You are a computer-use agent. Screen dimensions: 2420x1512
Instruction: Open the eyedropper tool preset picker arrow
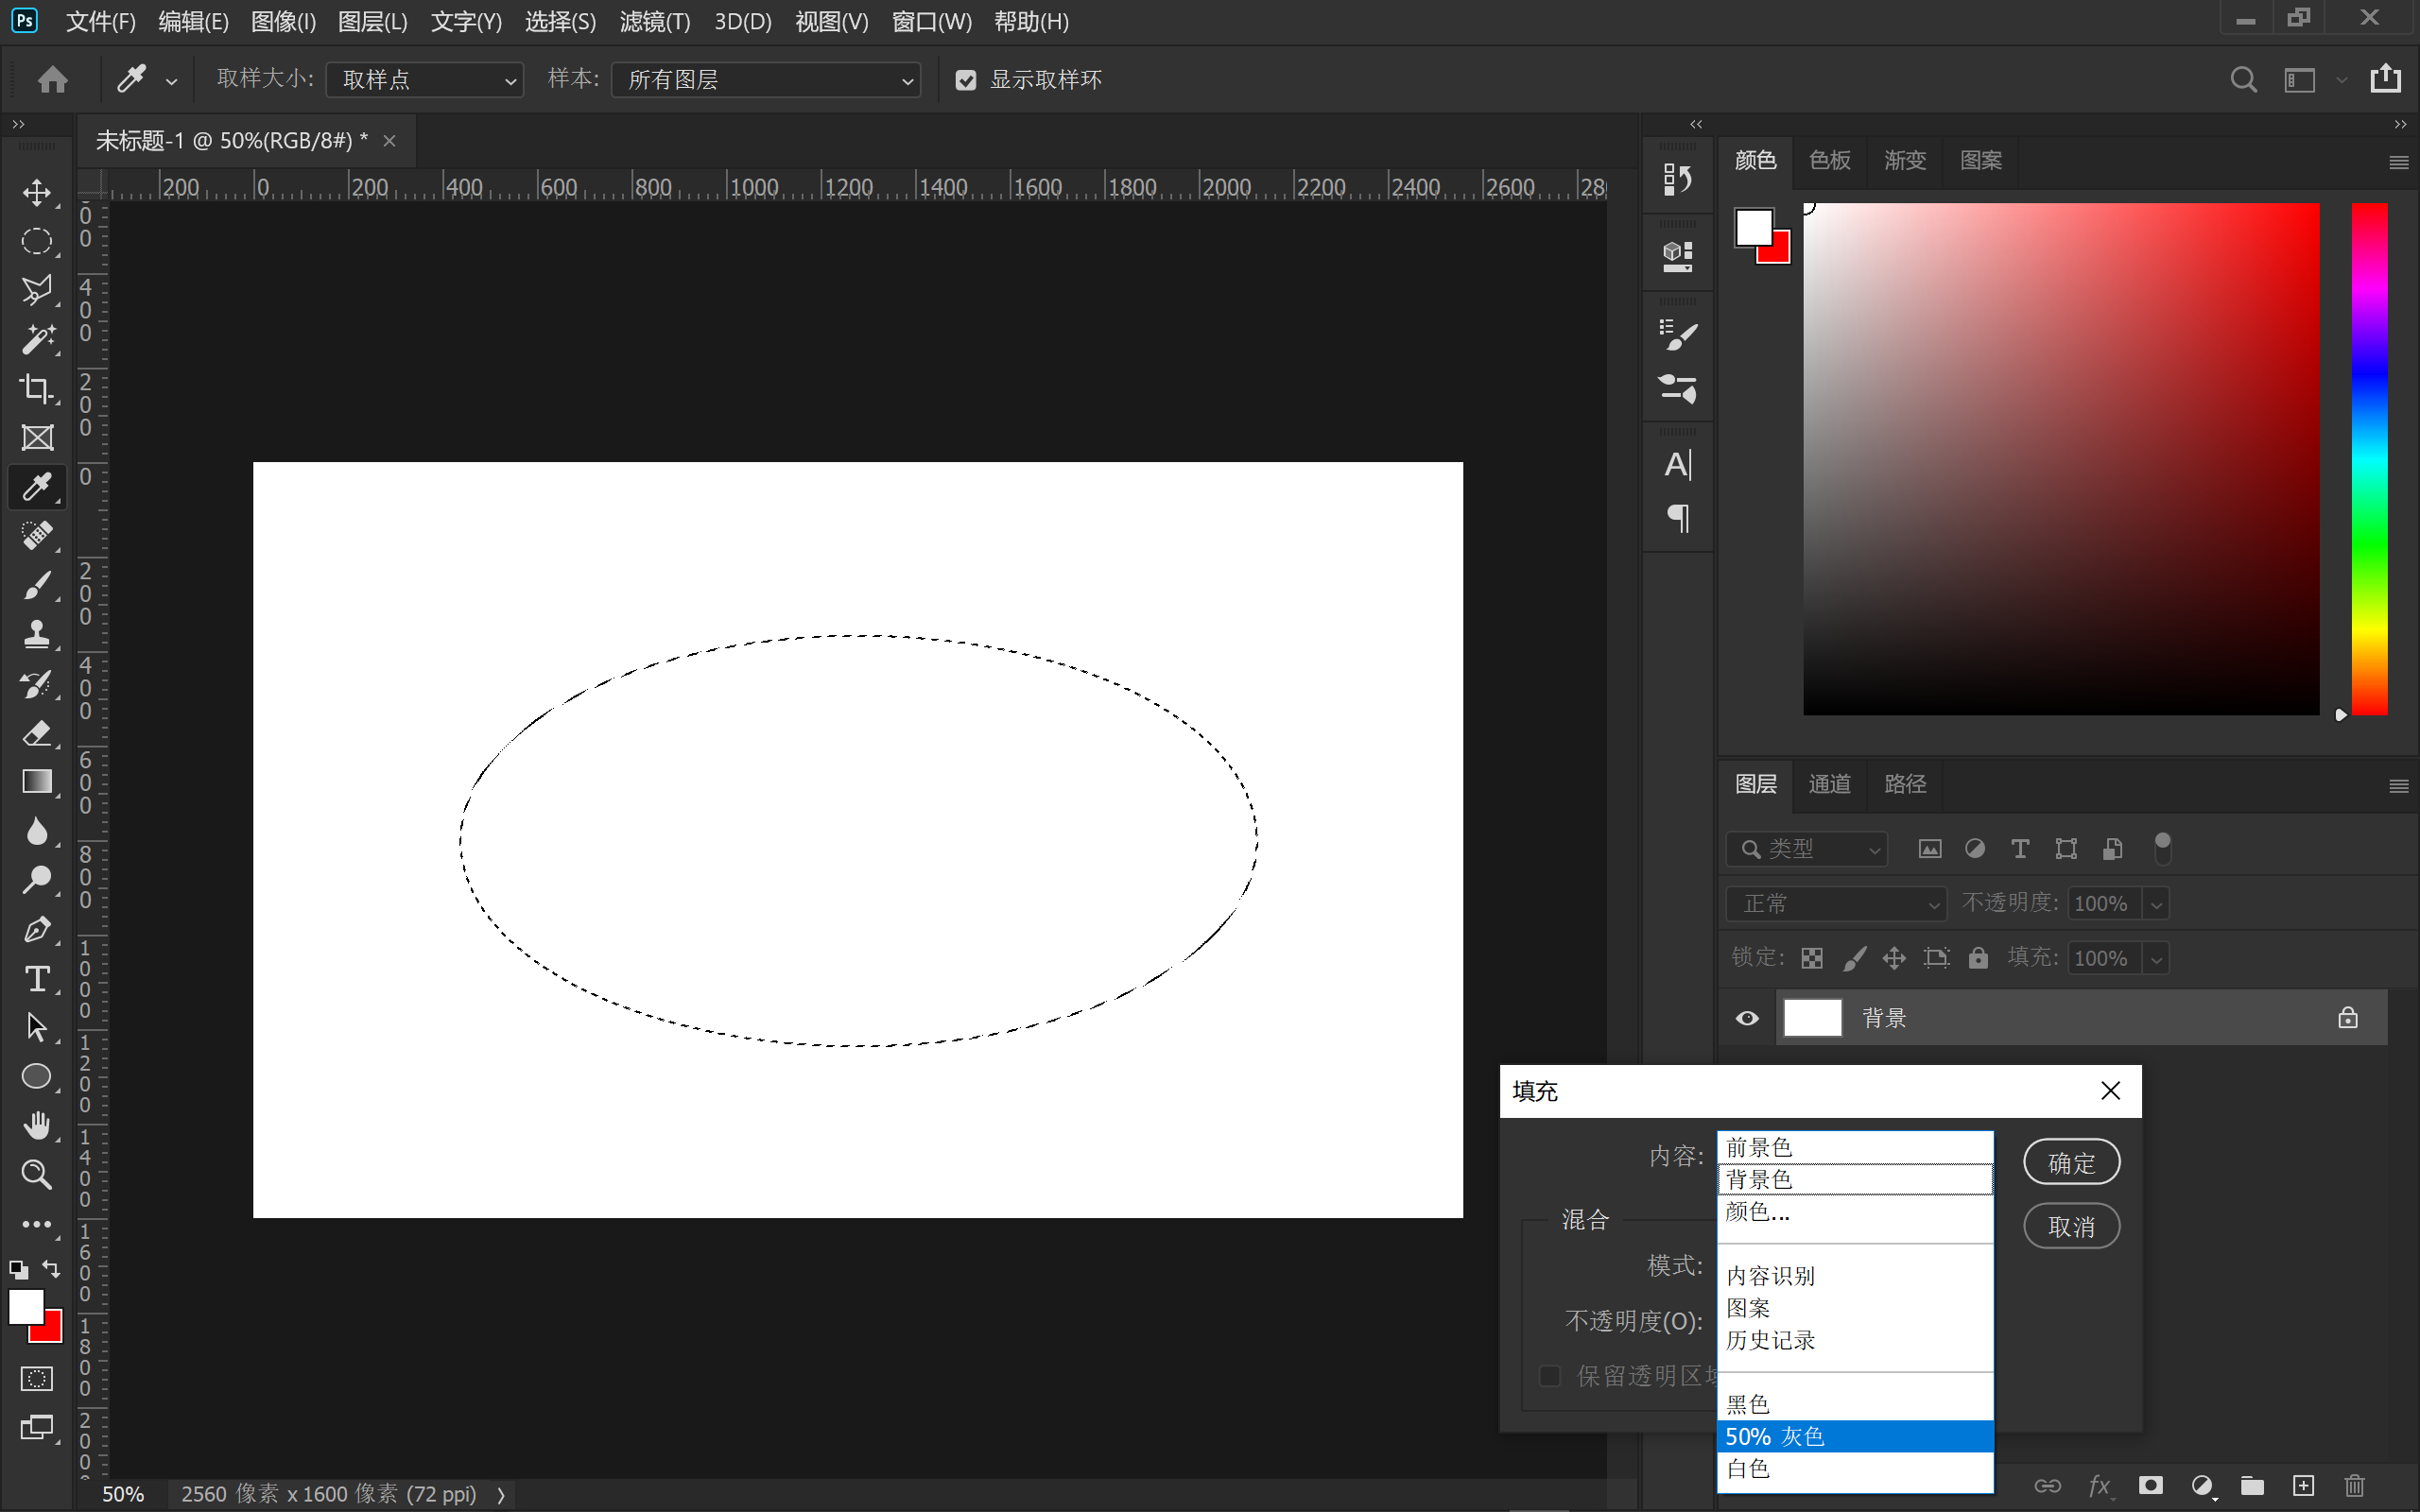pos(172,82)
